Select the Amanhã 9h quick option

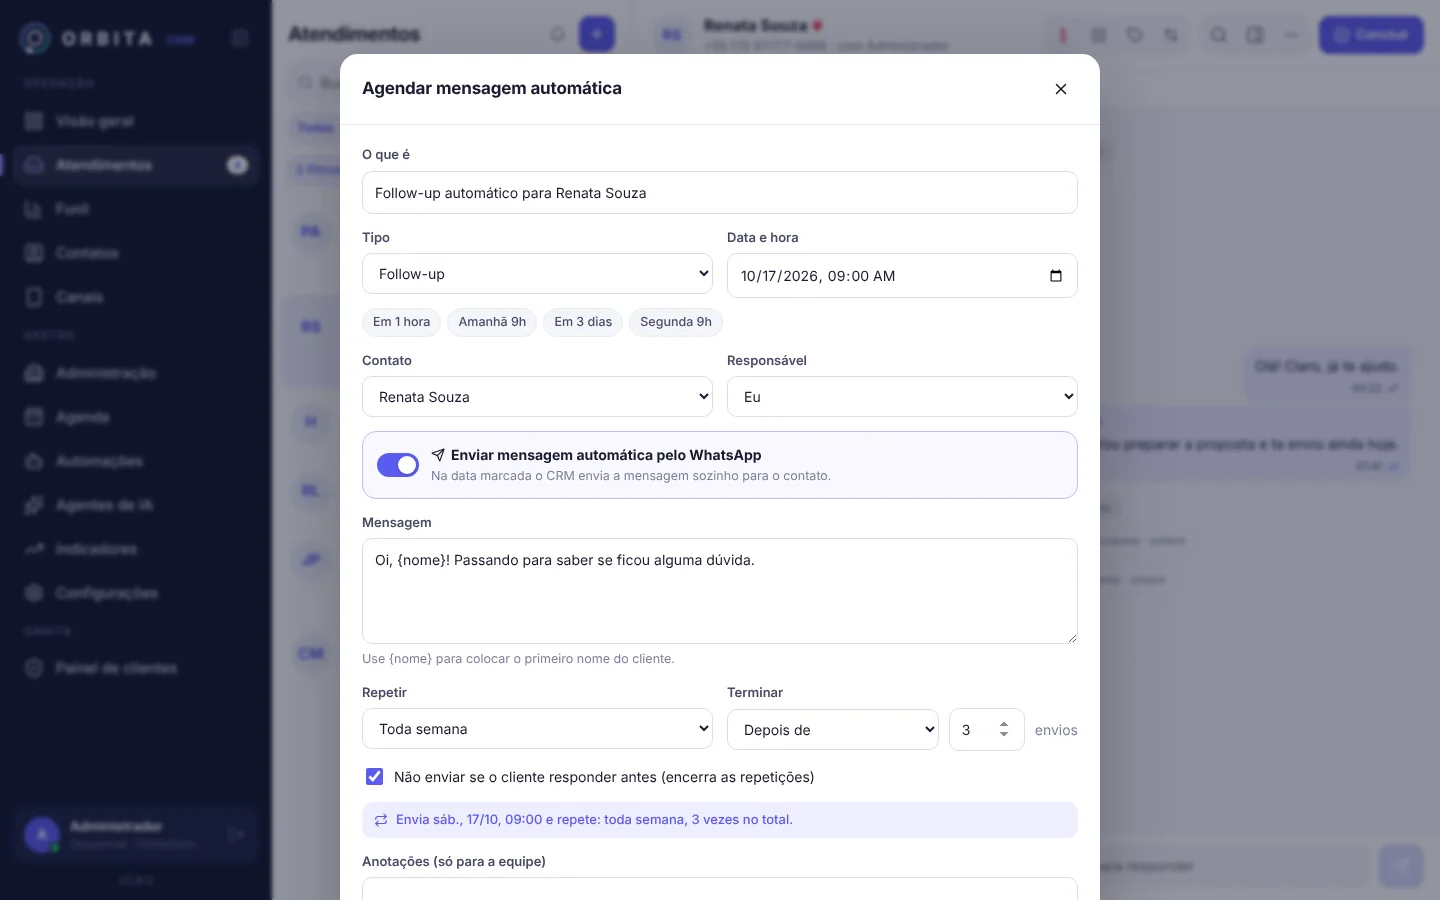coord(492,322)
